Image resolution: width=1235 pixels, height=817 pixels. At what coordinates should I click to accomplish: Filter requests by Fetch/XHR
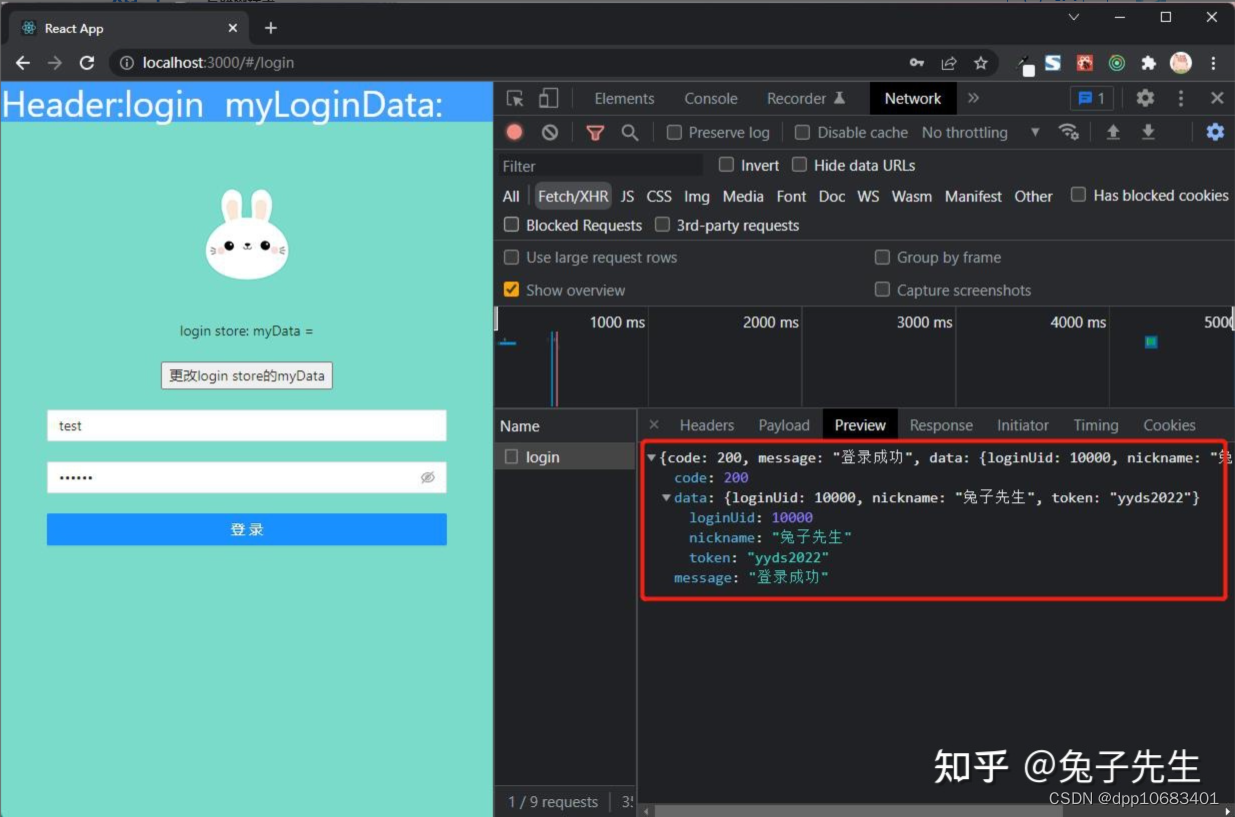(572, 196)
